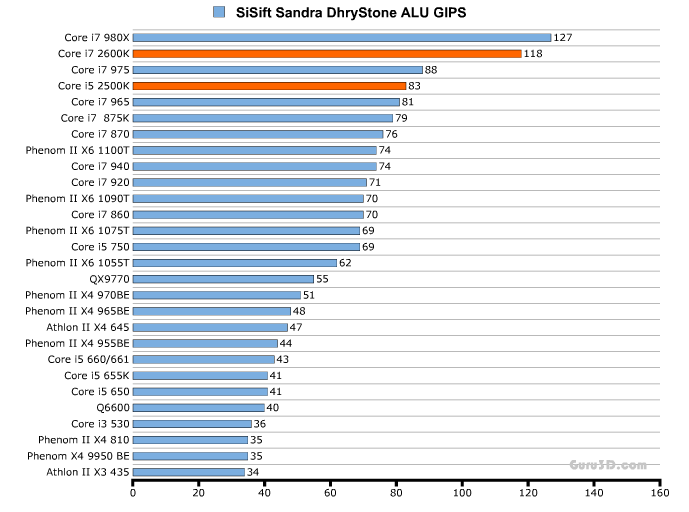Select the Core i5 2500K label
This screenshot has height=512, width=689.
click(94, 86)
